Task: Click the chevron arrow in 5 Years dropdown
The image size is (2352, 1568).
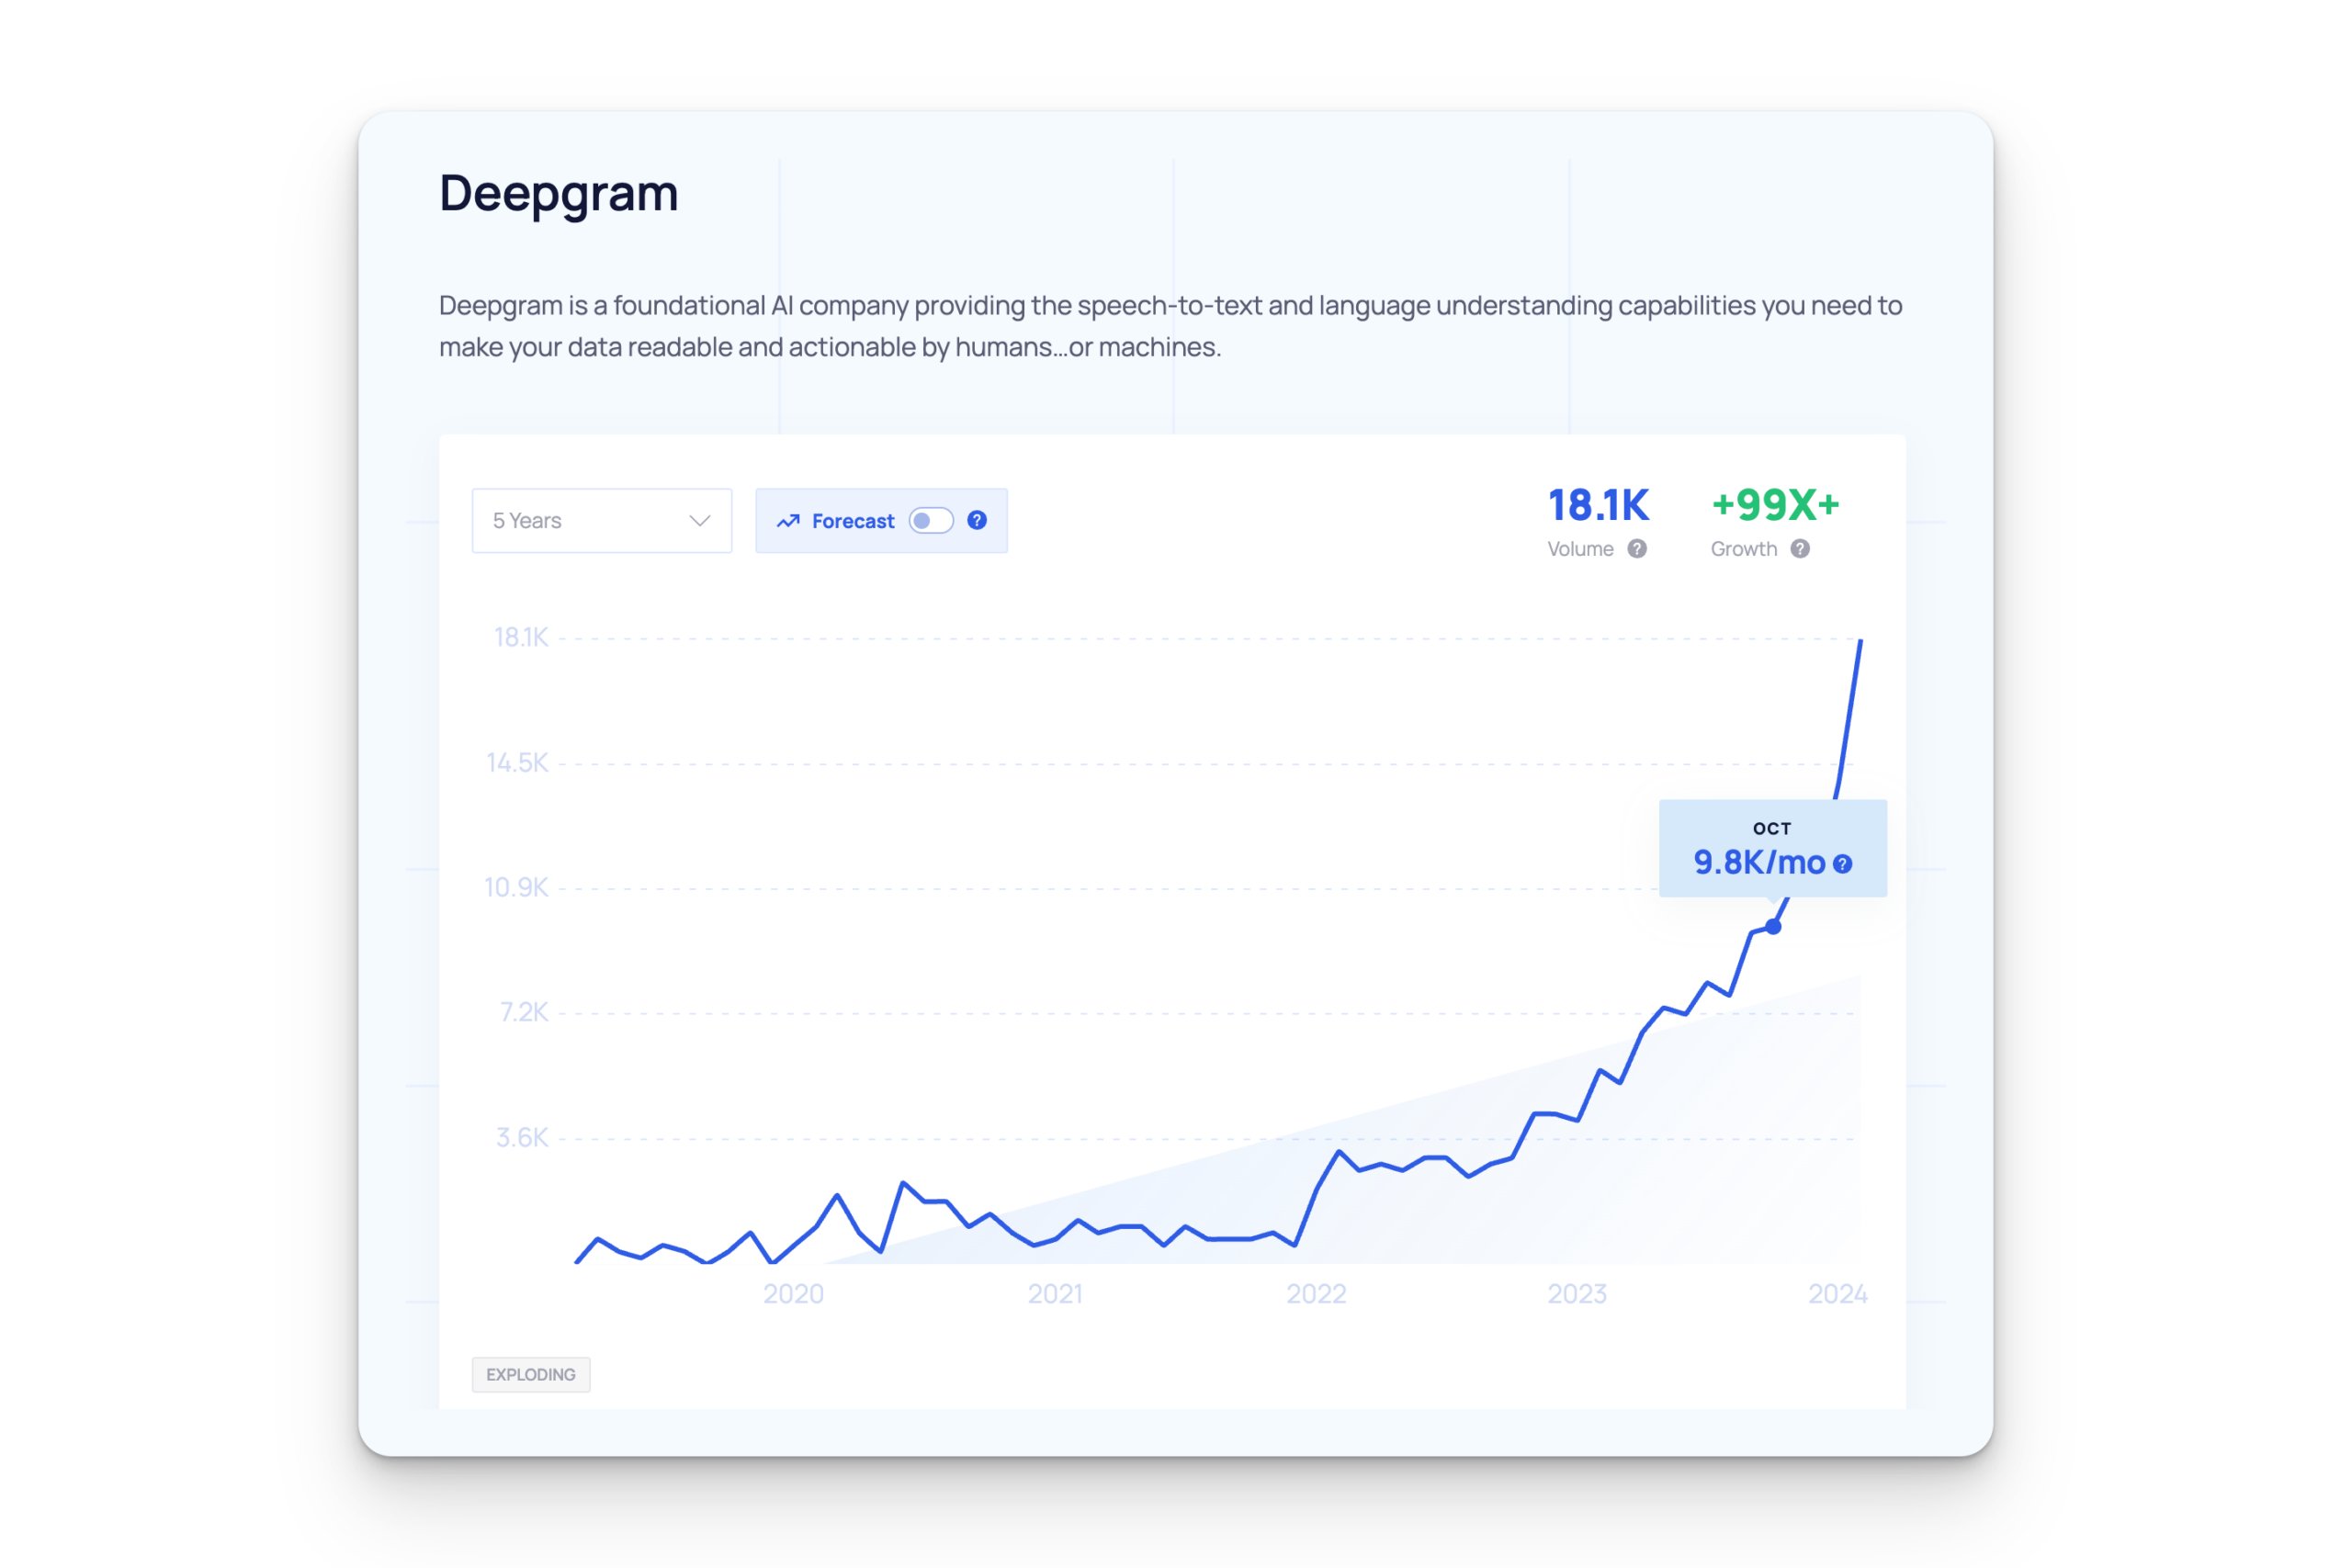Action: click(x=700, y=521)
